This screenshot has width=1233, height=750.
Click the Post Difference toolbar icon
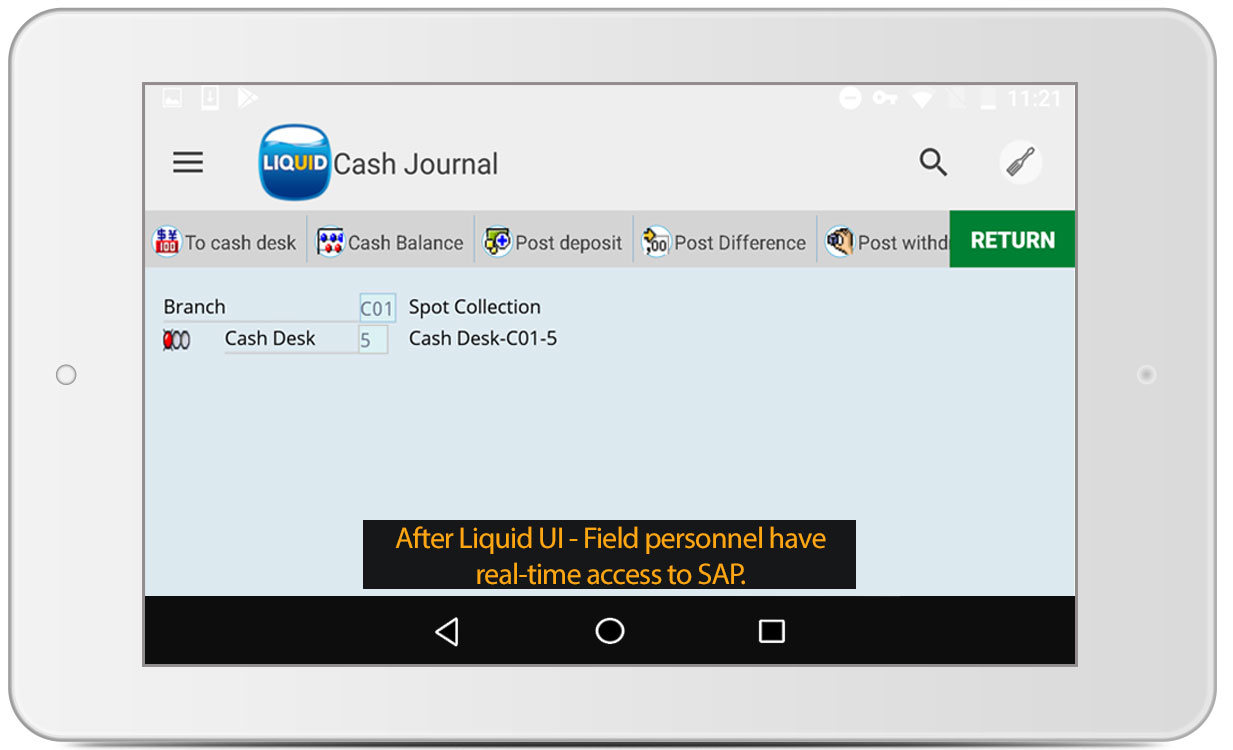point(656,242)
